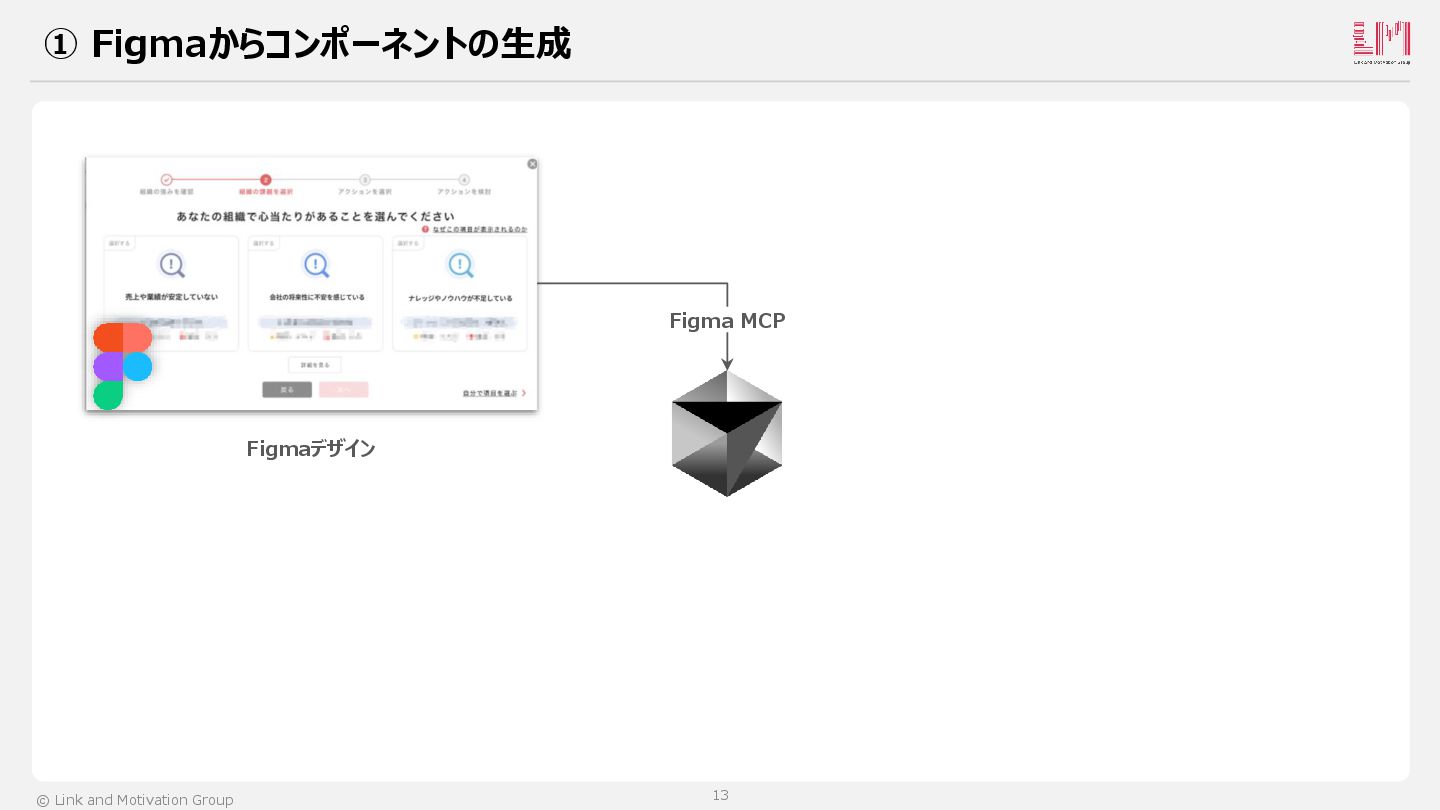
Task: Click the grey 戻る button
Action: (287, 390)
